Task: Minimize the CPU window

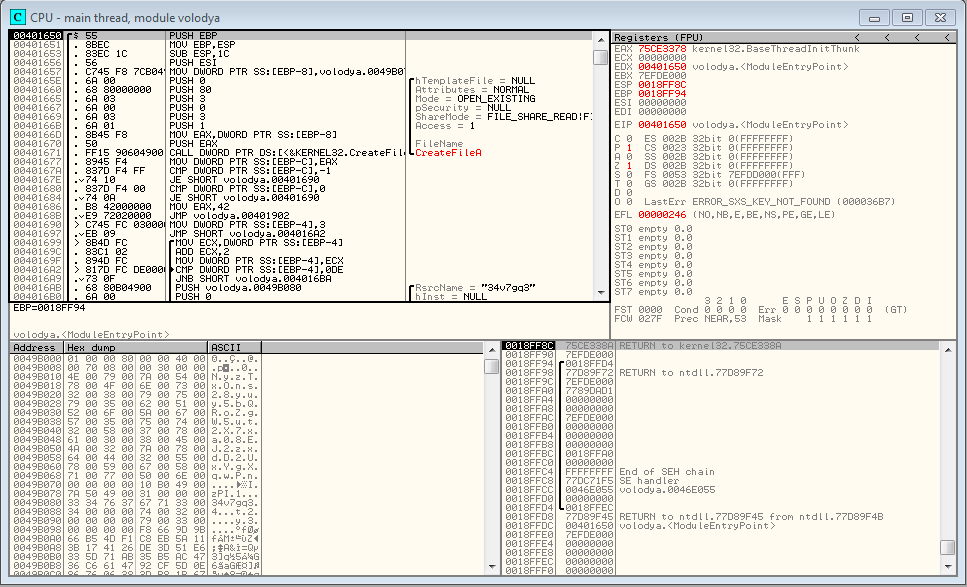Action: (879, 17)
